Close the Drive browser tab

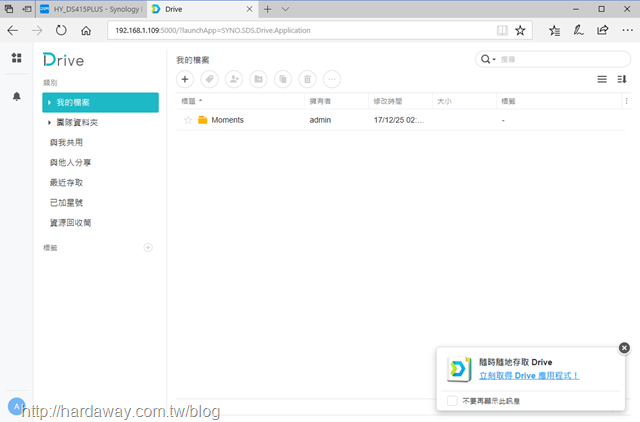pos(249,9)
